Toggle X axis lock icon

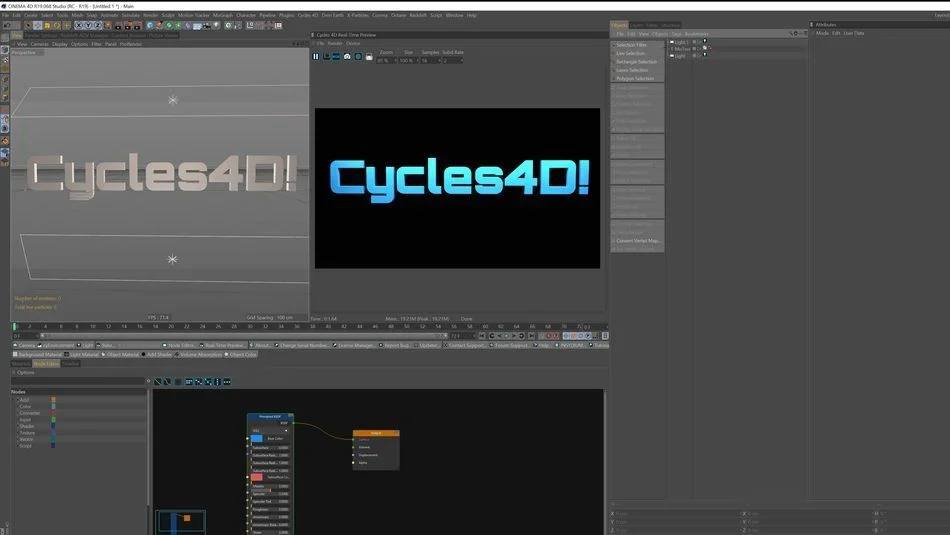[x=78, y=25]
